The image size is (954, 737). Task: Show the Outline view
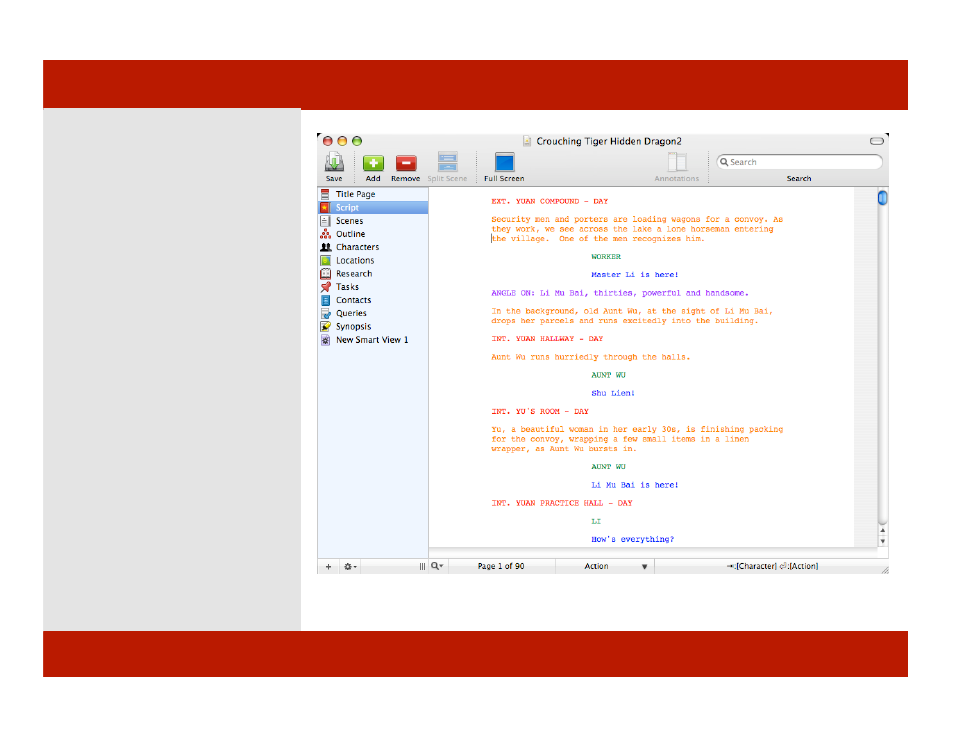373,234
